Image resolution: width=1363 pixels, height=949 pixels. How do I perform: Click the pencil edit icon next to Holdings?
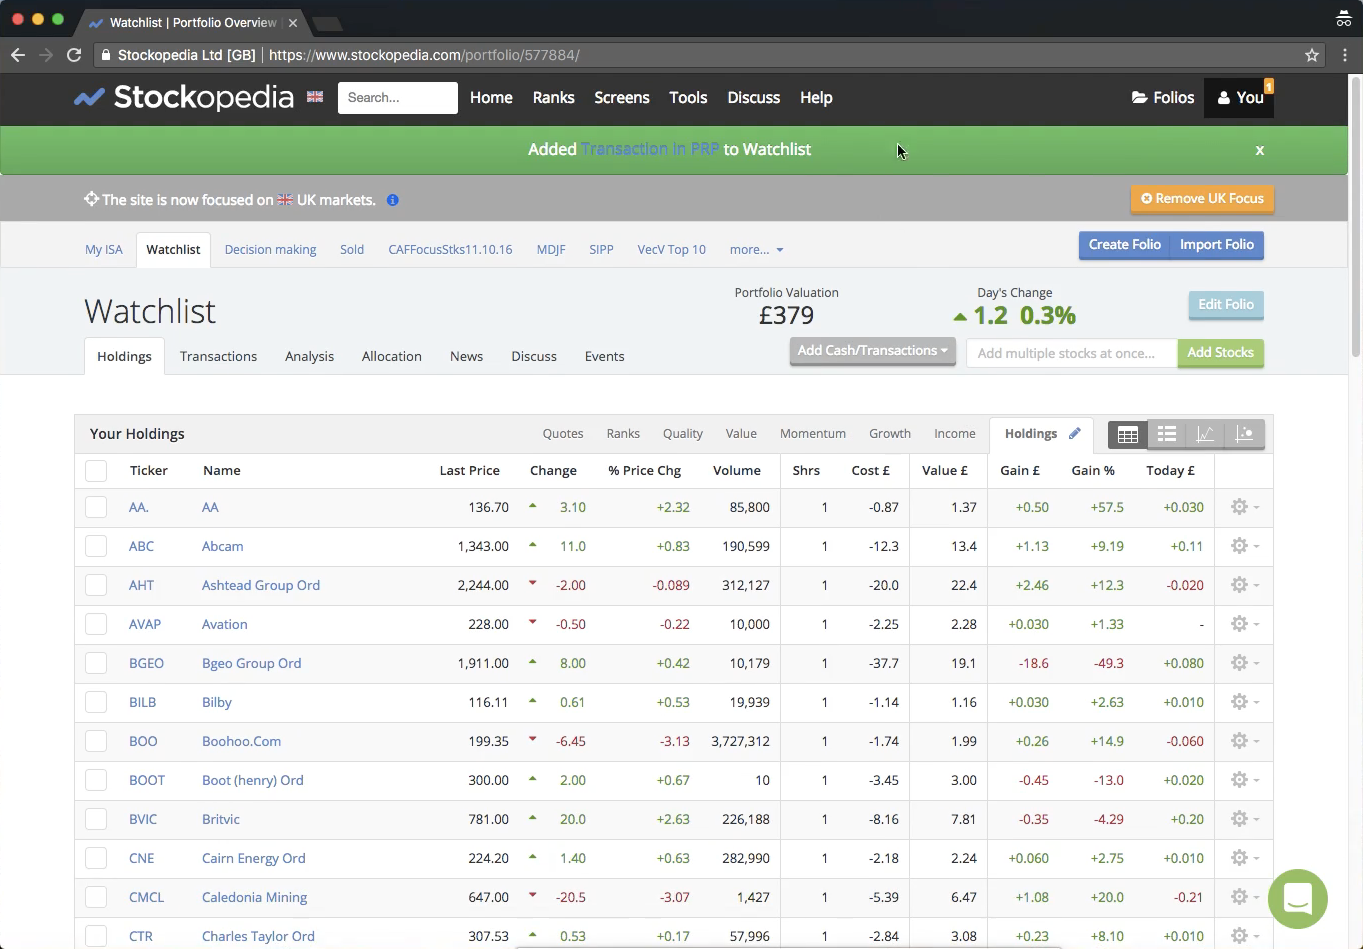pyautogui.click(x=1075, y=433)
